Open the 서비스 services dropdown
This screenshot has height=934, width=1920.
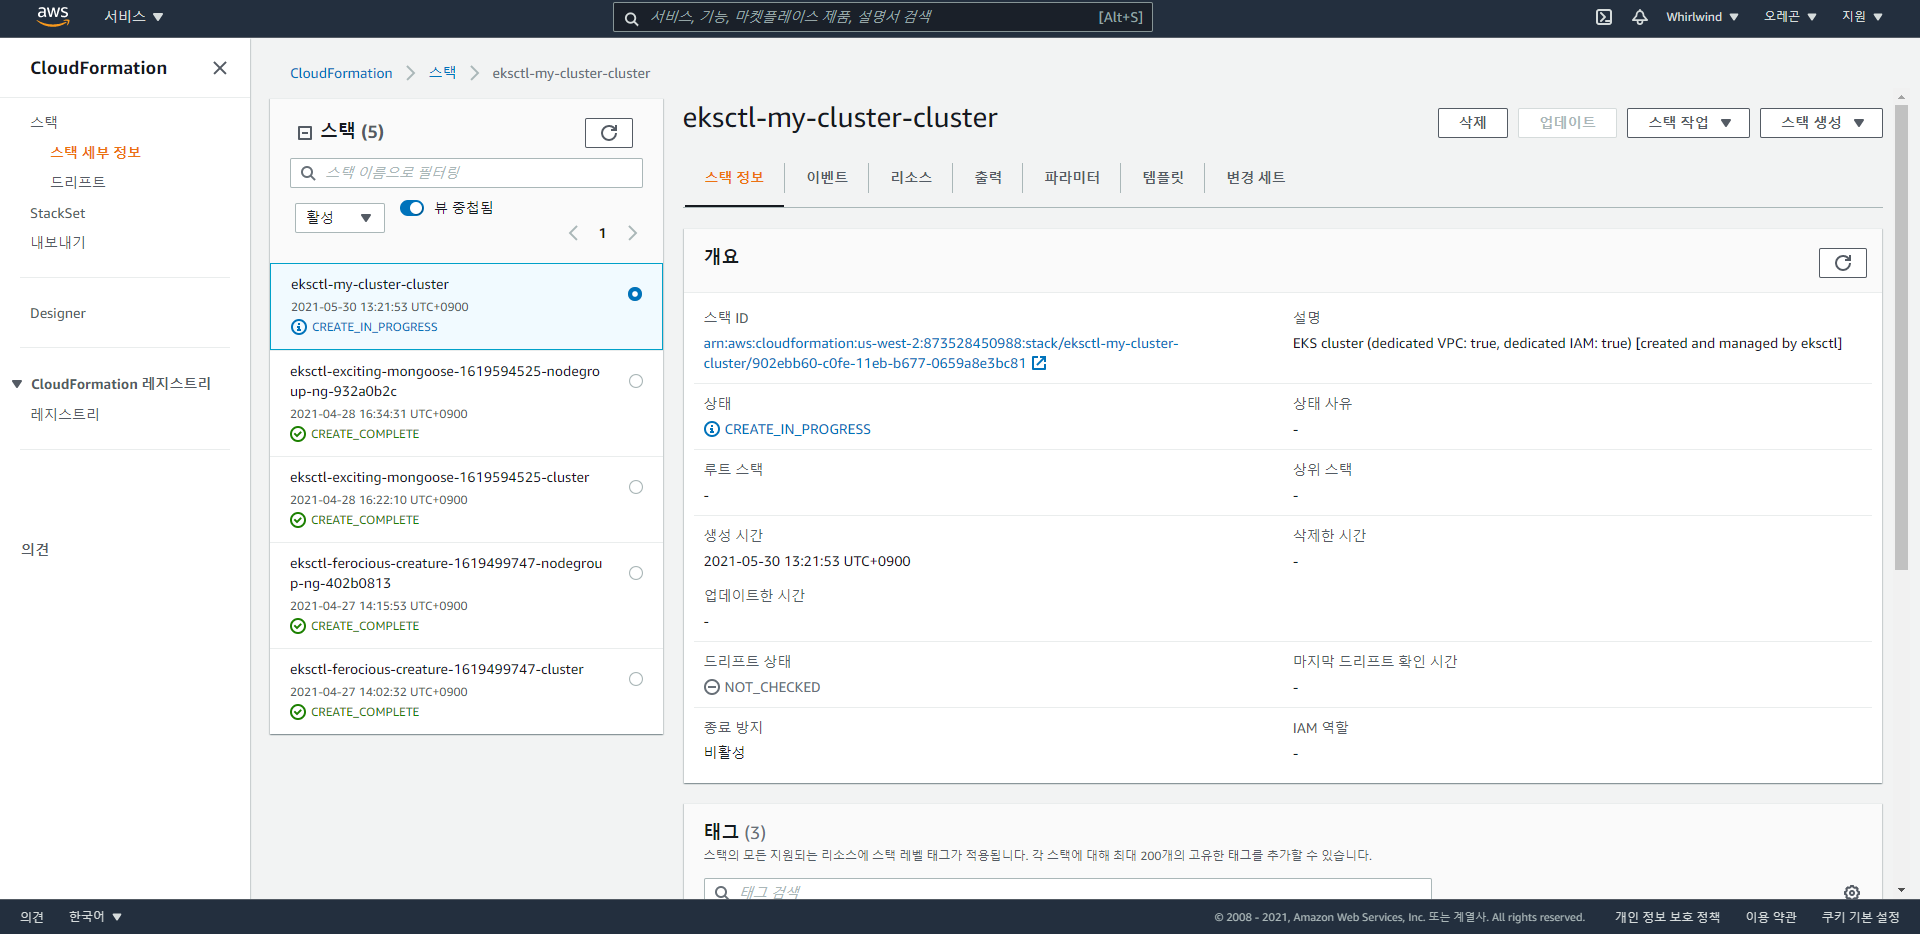coord(134,17)
